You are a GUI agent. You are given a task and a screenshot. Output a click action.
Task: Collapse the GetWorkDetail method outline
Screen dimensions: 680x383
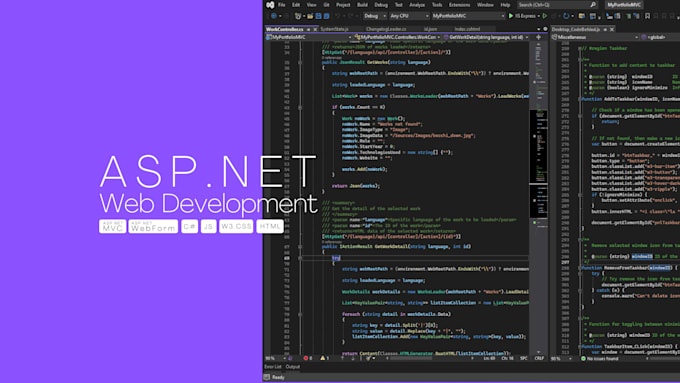(x=300, y=246)
